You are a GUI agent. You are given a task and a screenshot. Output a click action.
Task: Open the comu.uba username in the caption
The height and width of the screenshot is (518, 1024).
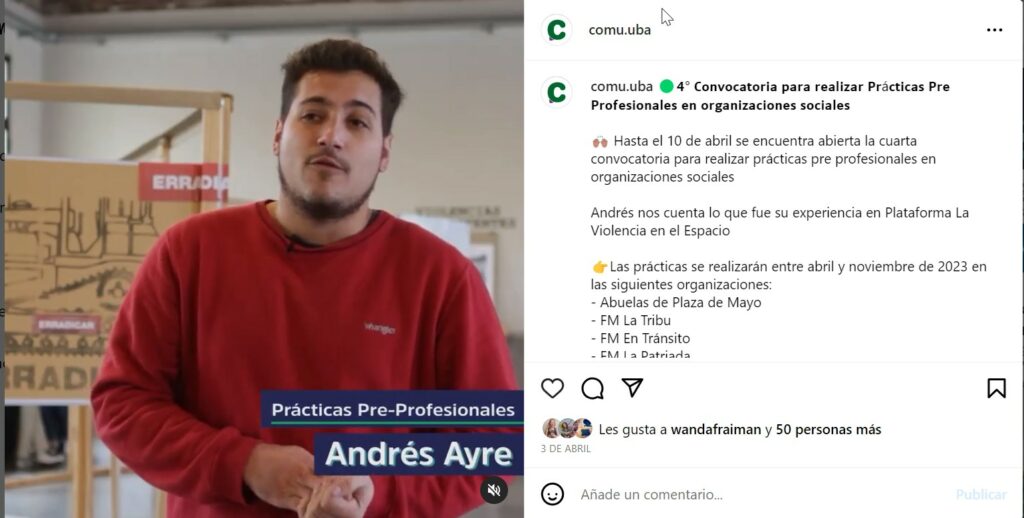pyautogui.click(x=621, y=86)
